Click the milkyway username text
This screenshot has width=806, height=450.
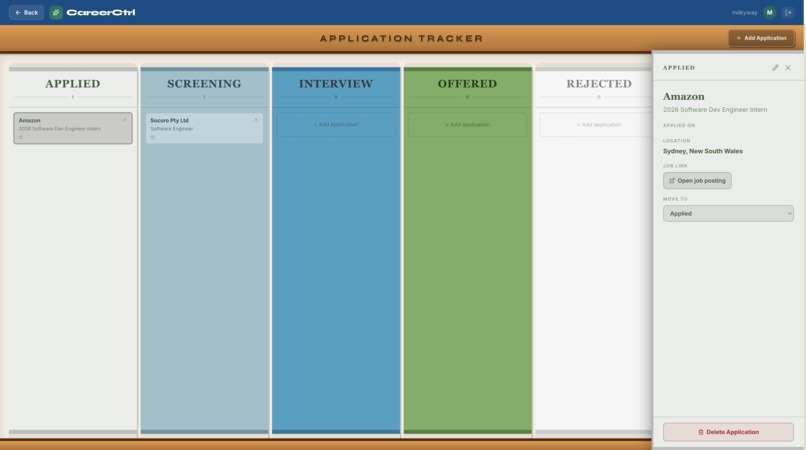point(744,12)
